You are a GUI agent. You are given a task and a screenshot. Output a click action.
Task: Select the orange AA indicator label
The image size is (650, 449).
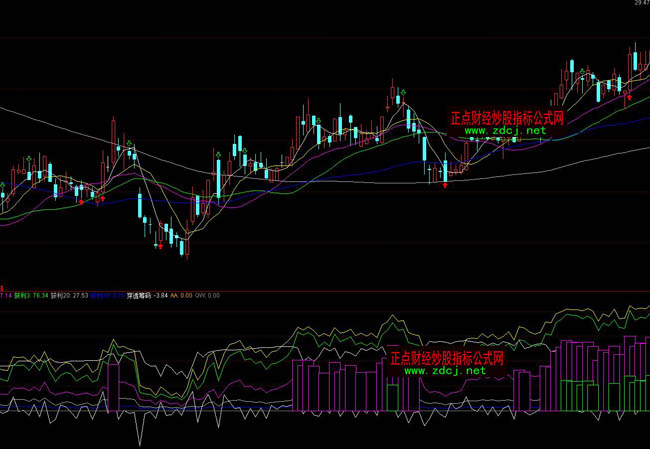(x=181, y=295)
